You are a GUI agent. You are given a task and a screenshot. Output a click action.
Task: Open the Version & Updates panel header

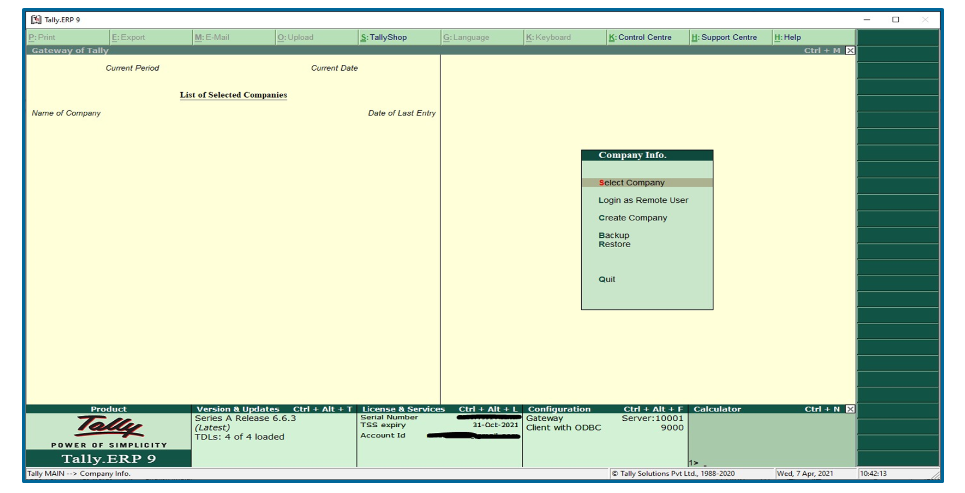point(274,409)
